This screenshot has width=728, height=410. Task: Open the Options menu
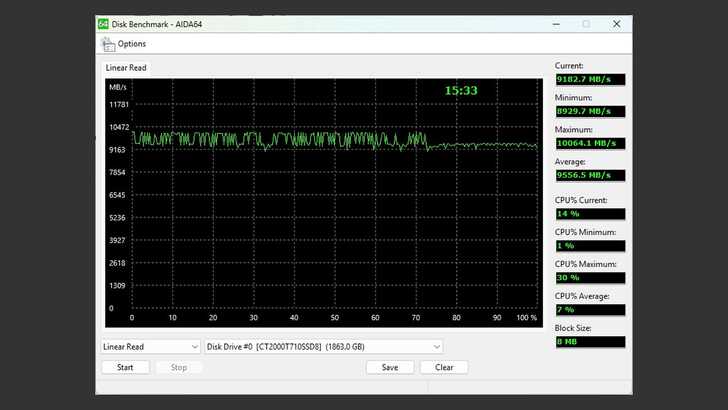tap(131, 44)
